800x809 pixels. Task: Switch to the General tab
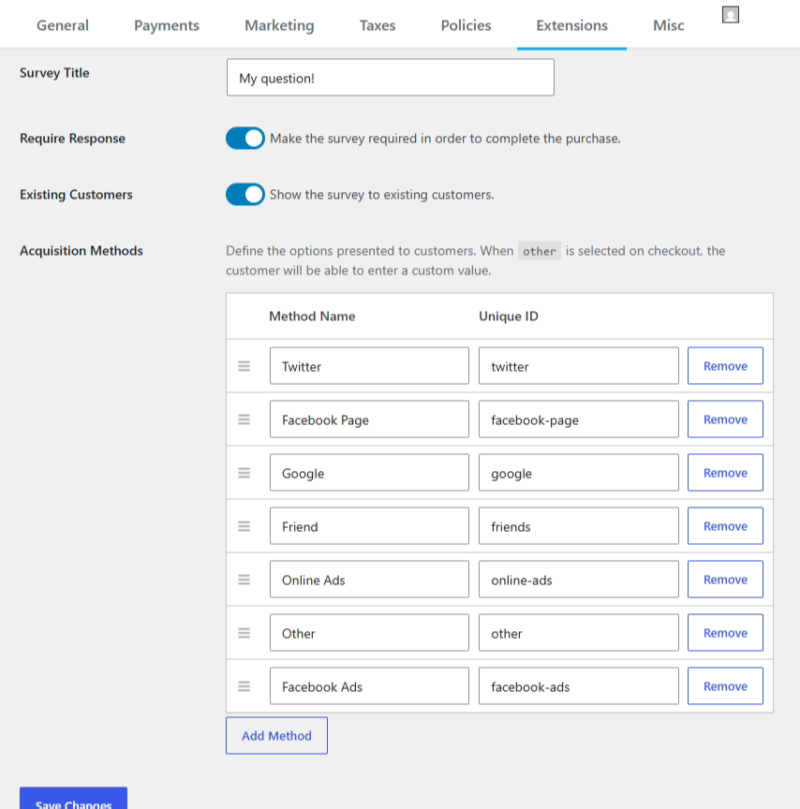point(62,26)
